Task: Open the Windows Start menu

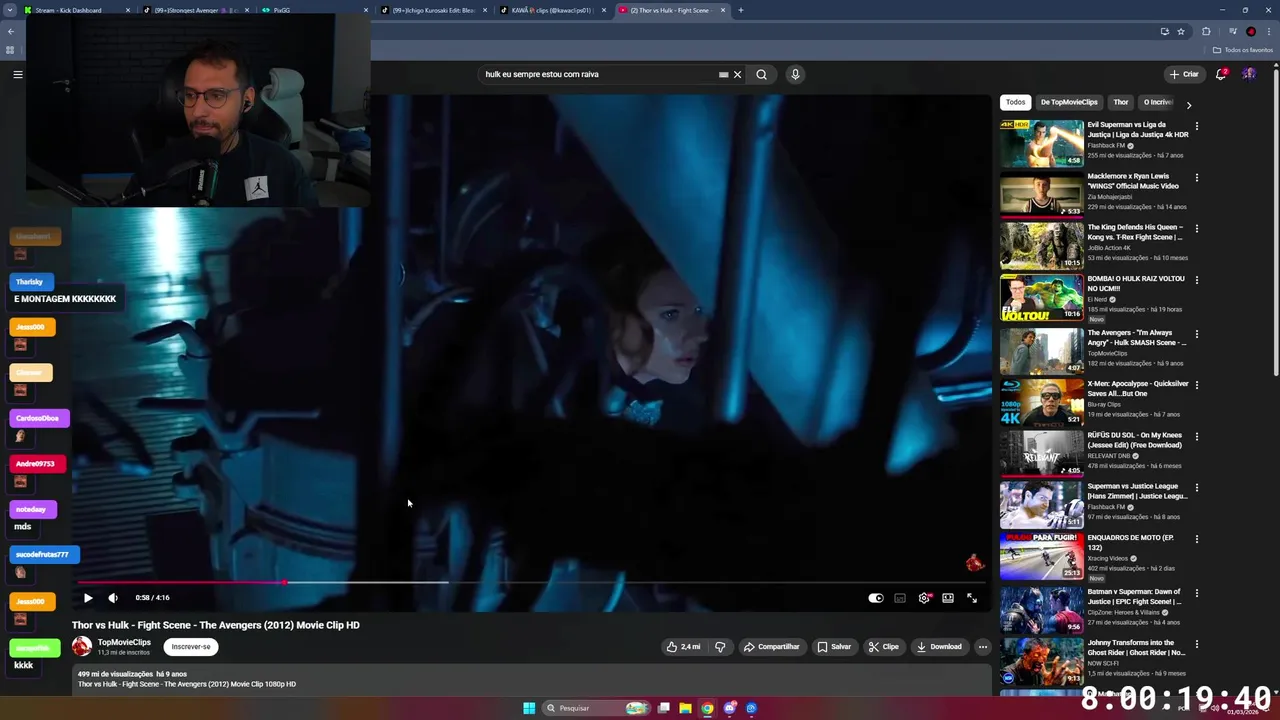Action: click(529, 708)
